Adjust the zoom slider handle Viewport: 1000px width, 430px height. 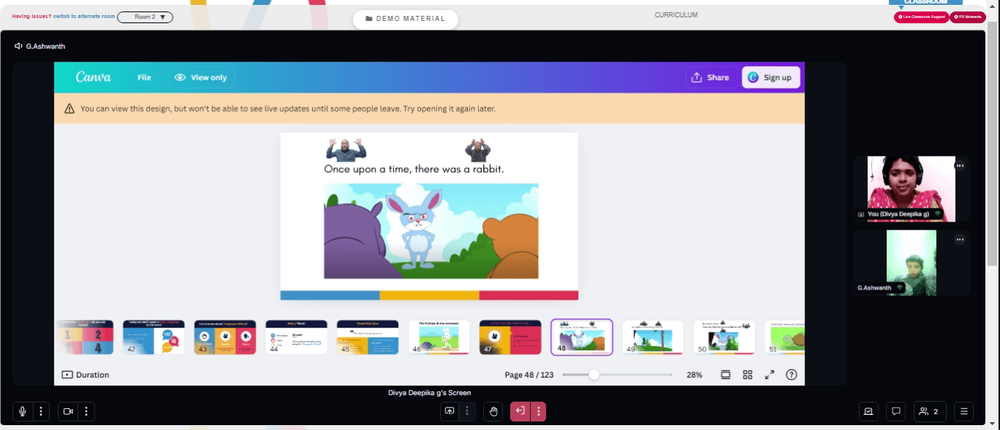594,374
